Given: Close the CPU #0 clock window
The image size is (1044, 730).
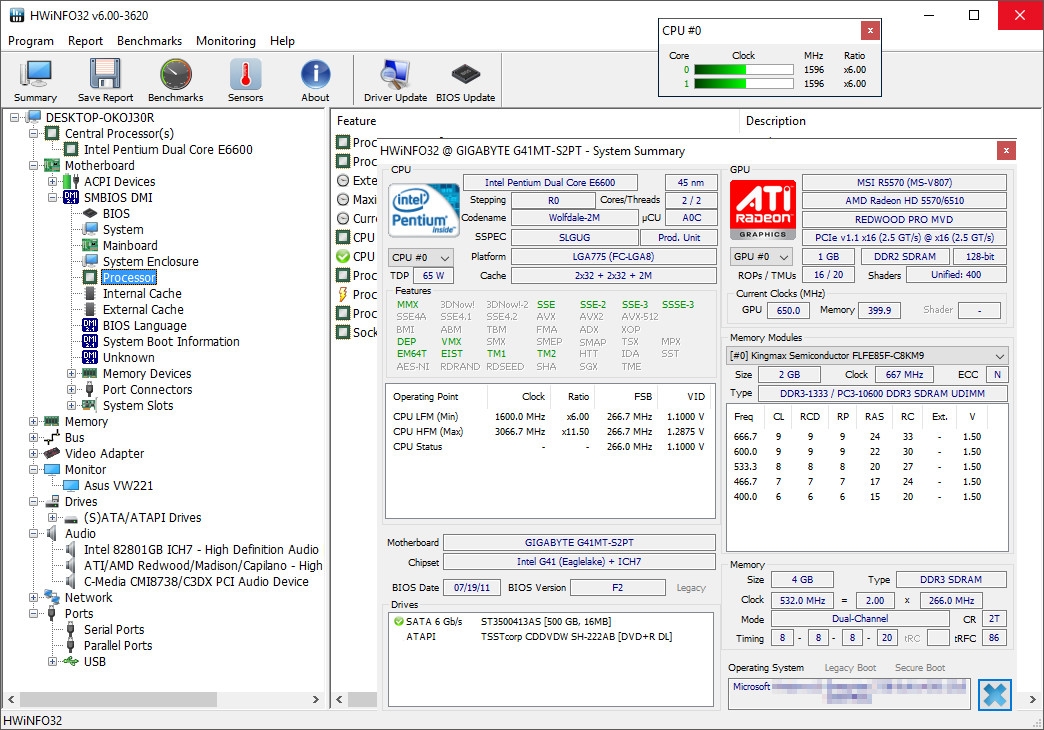Looking at the screenshot, I should point(870,30).
